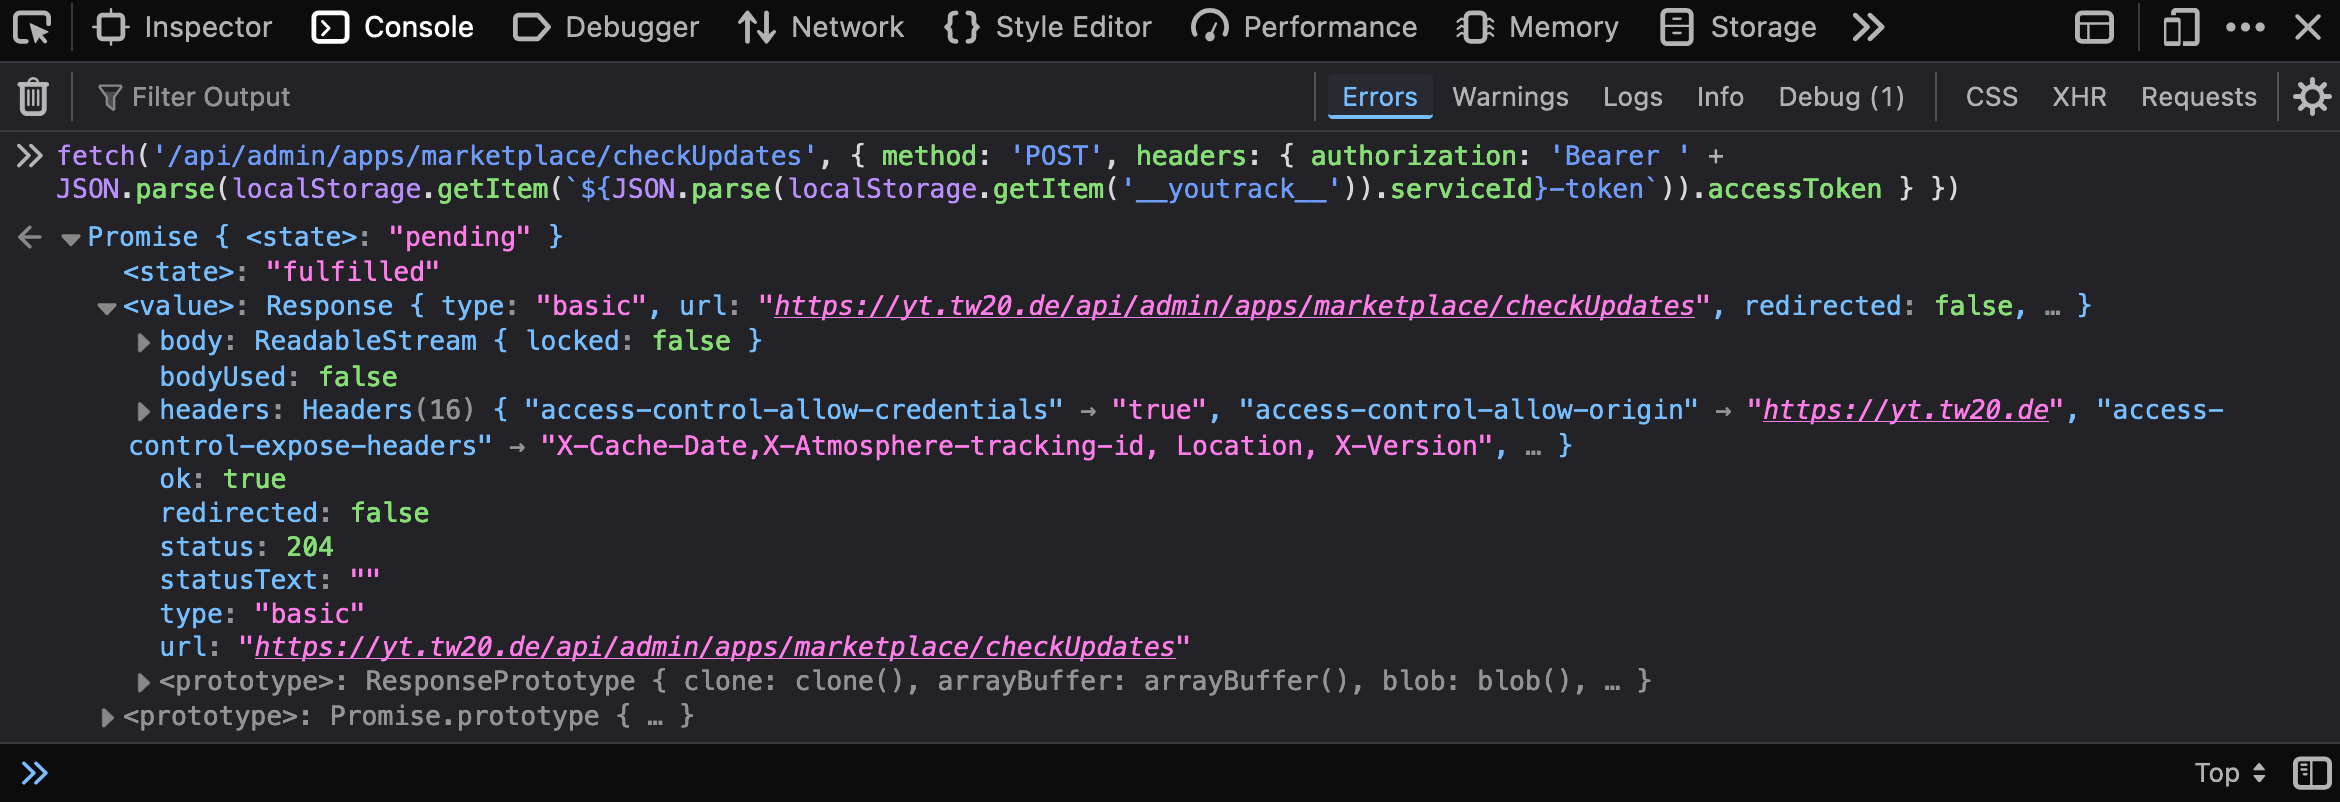Viewport: 2340px width, 802px height.
Task: Switch to the Console tab
Action: (x=392, y=27)
